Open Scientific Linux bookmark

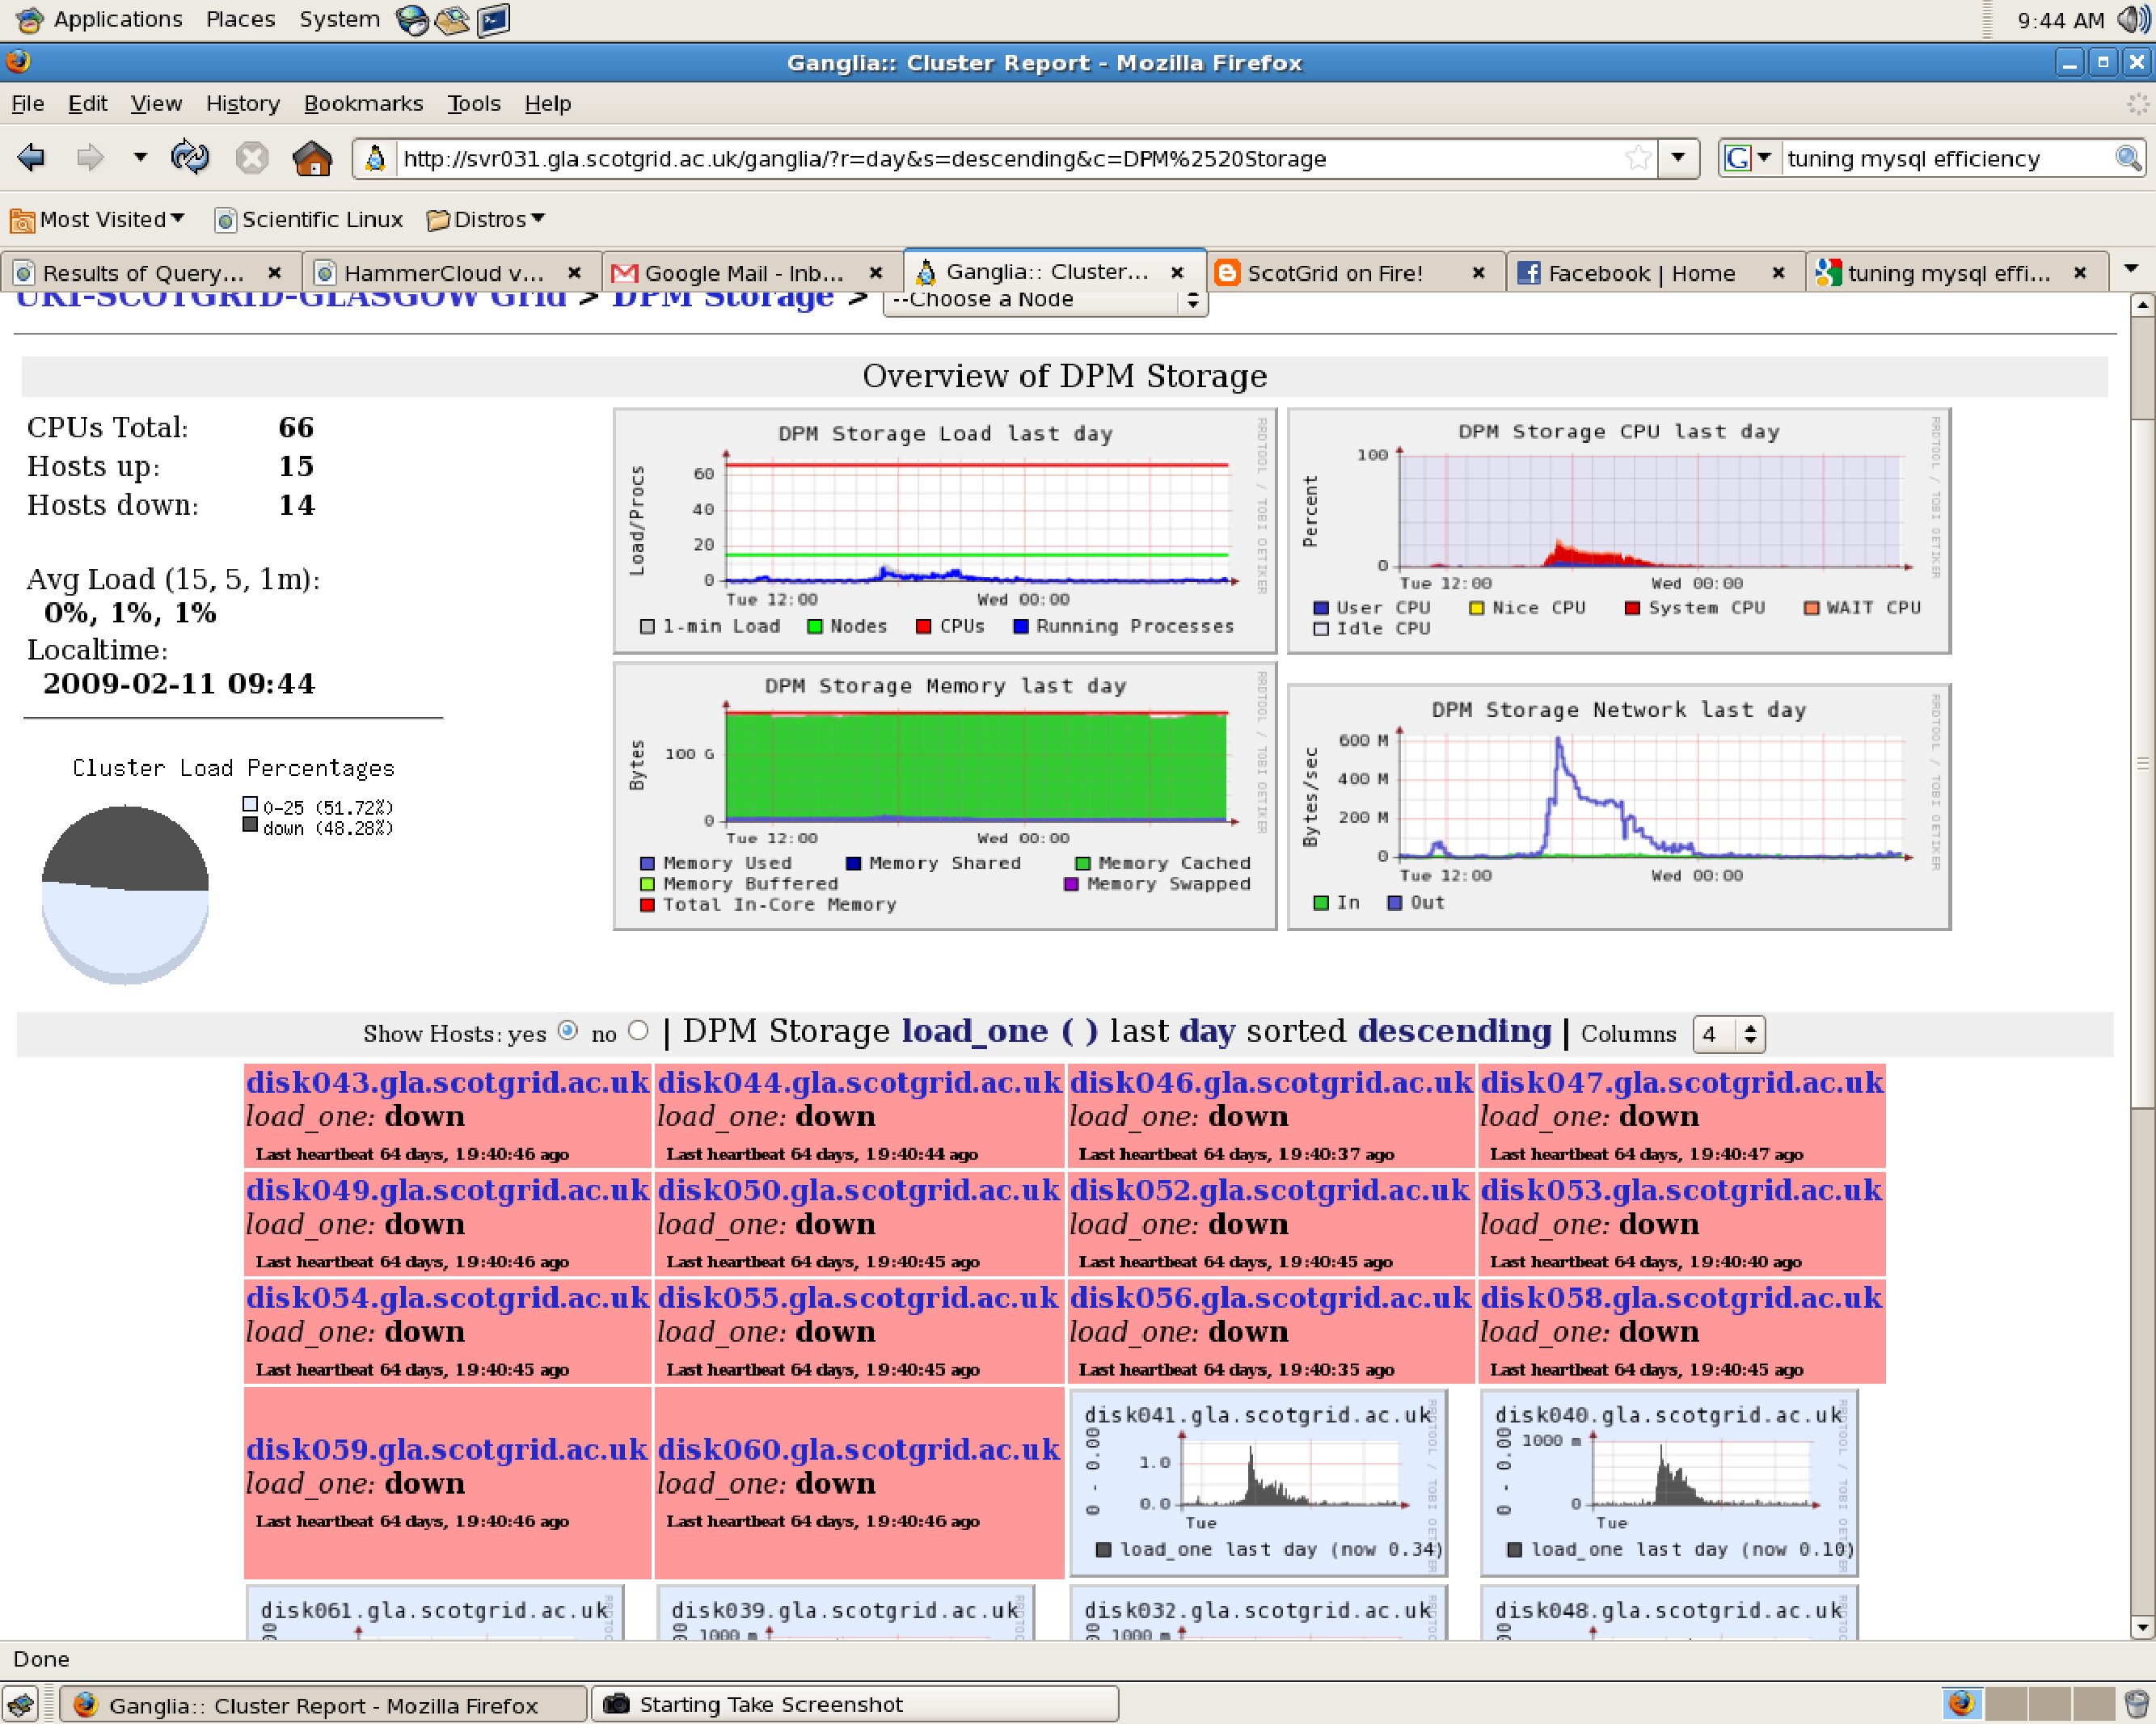[x=309, y=219]
